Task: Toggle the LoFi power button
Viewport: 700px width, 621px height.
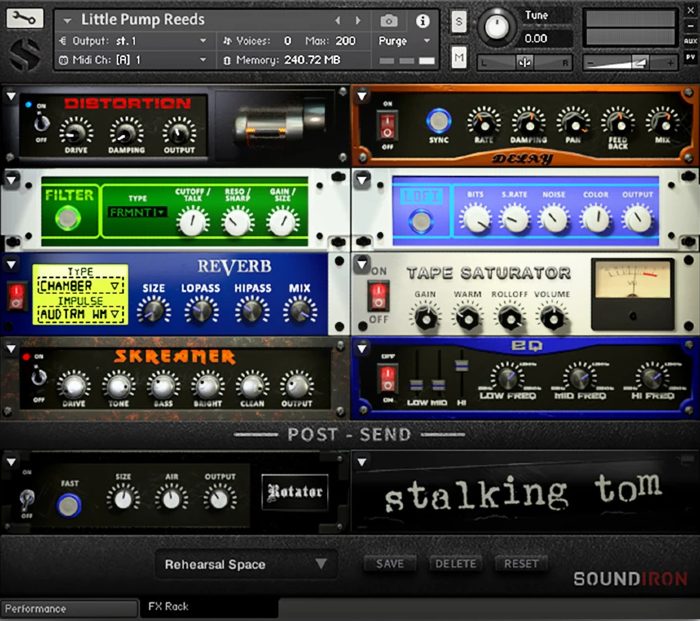Action: pos(420,221)
